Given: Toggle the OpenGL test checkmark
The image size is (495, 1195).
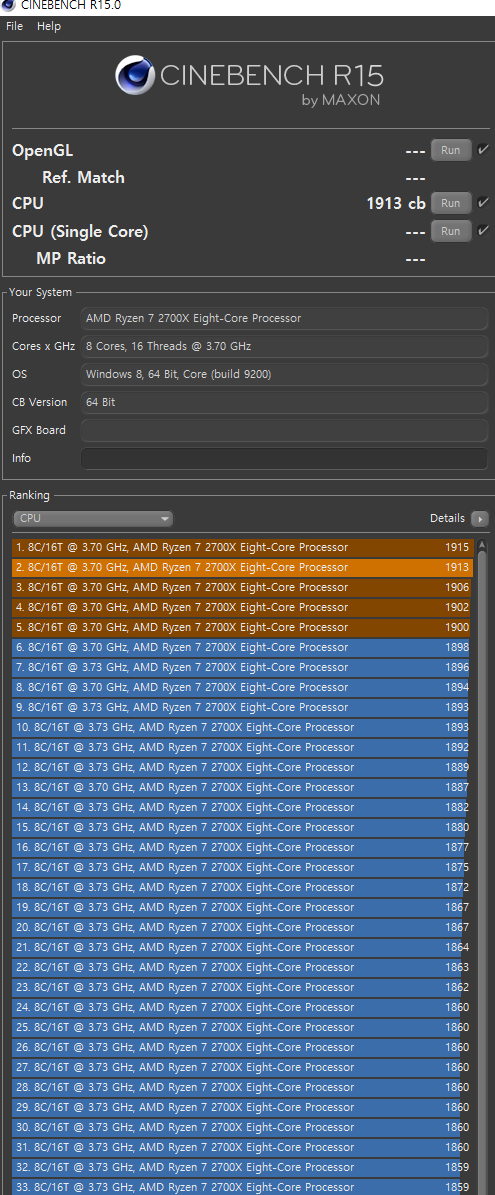Looking at the screenshot, I should pos(483,149).
